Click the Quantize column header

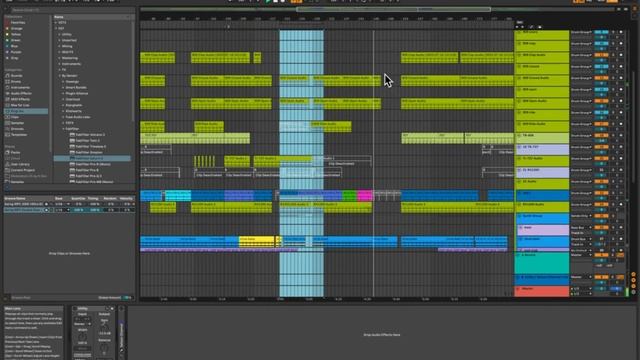[x=78, y=198]
